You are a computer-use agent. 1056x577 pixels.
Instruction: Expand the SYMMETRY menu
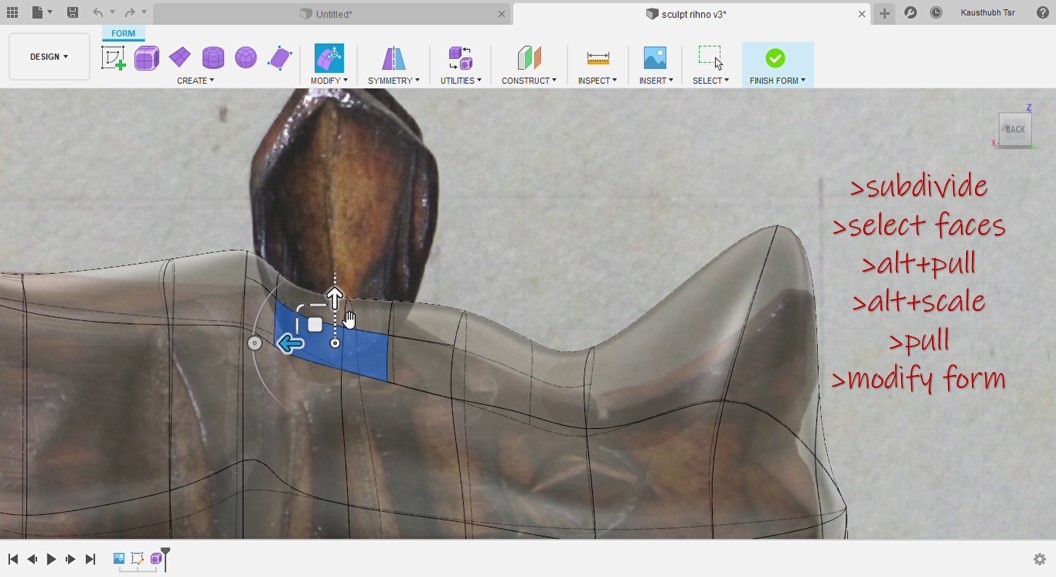coord(393,80)
